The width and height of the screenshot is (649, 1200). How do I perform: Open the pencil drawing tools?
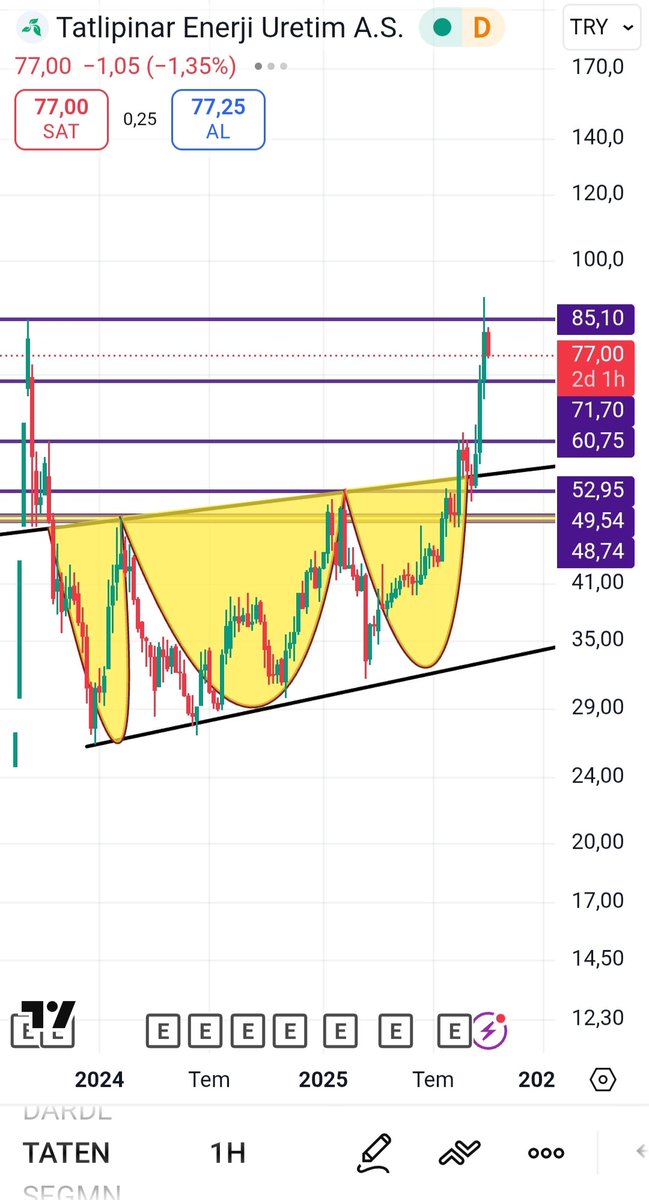point(373,1153)
